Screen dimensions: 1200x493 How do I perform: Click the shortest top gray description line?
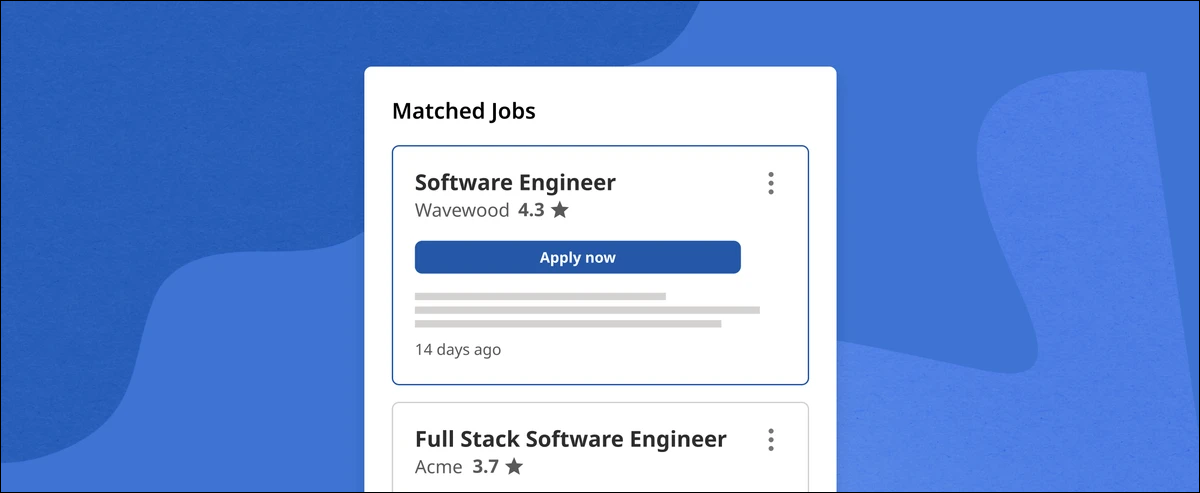point(540,296)
